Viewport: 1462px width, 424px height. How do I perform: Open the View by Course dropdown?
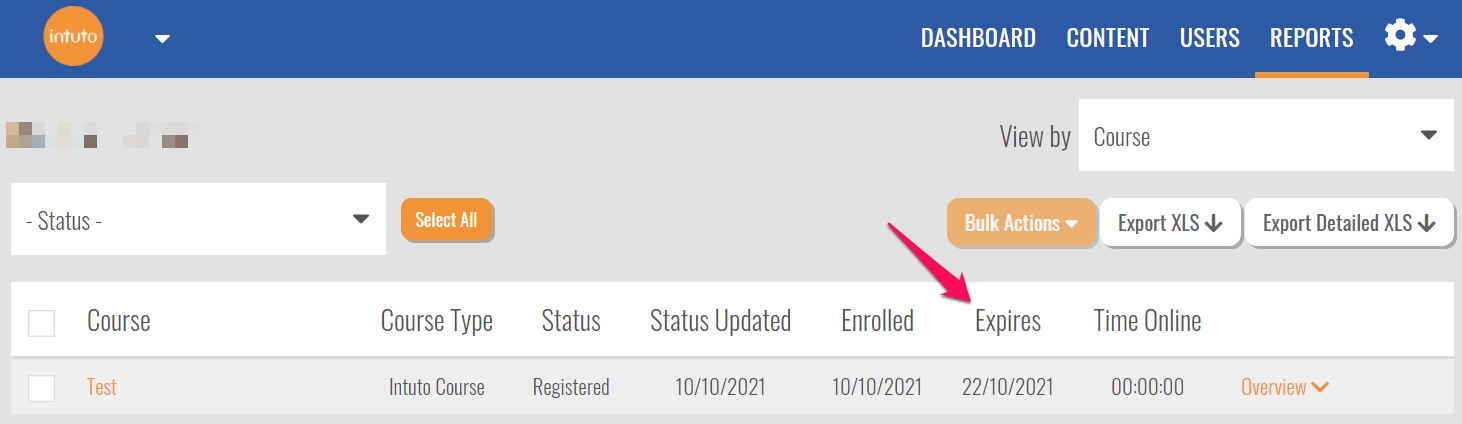[x=1265, y=136]
